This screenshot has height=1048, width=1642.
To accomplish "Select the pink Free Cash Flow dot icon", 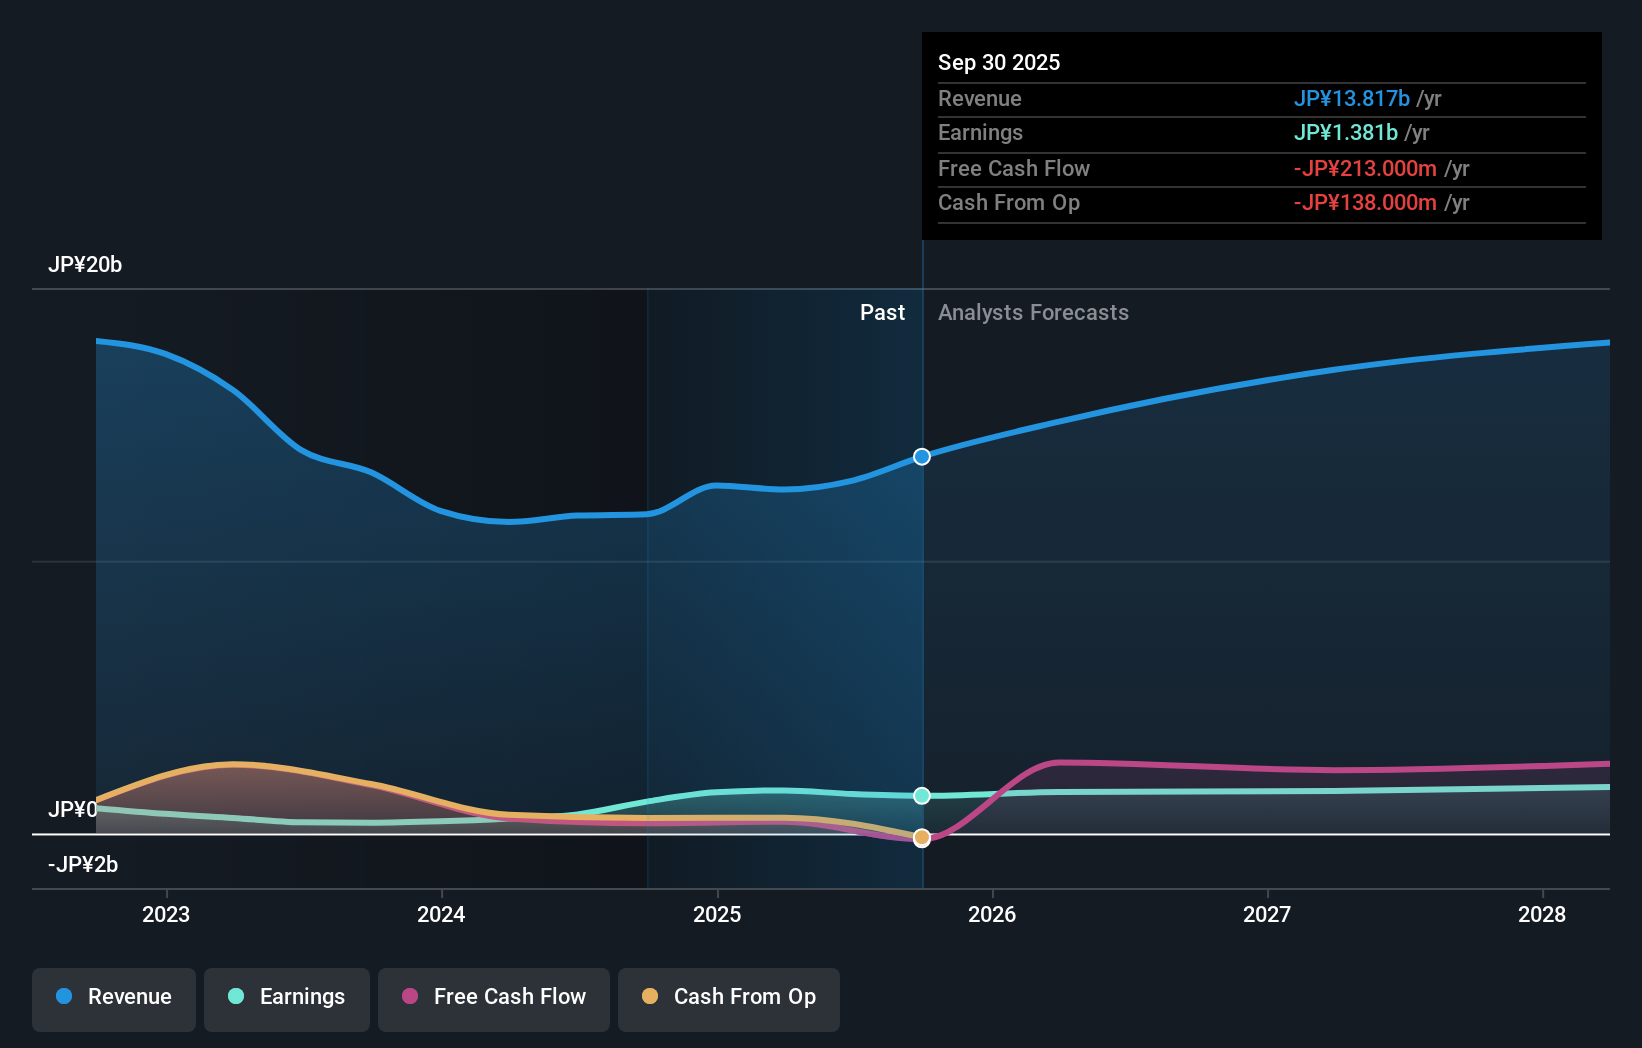I will (410, 996).
